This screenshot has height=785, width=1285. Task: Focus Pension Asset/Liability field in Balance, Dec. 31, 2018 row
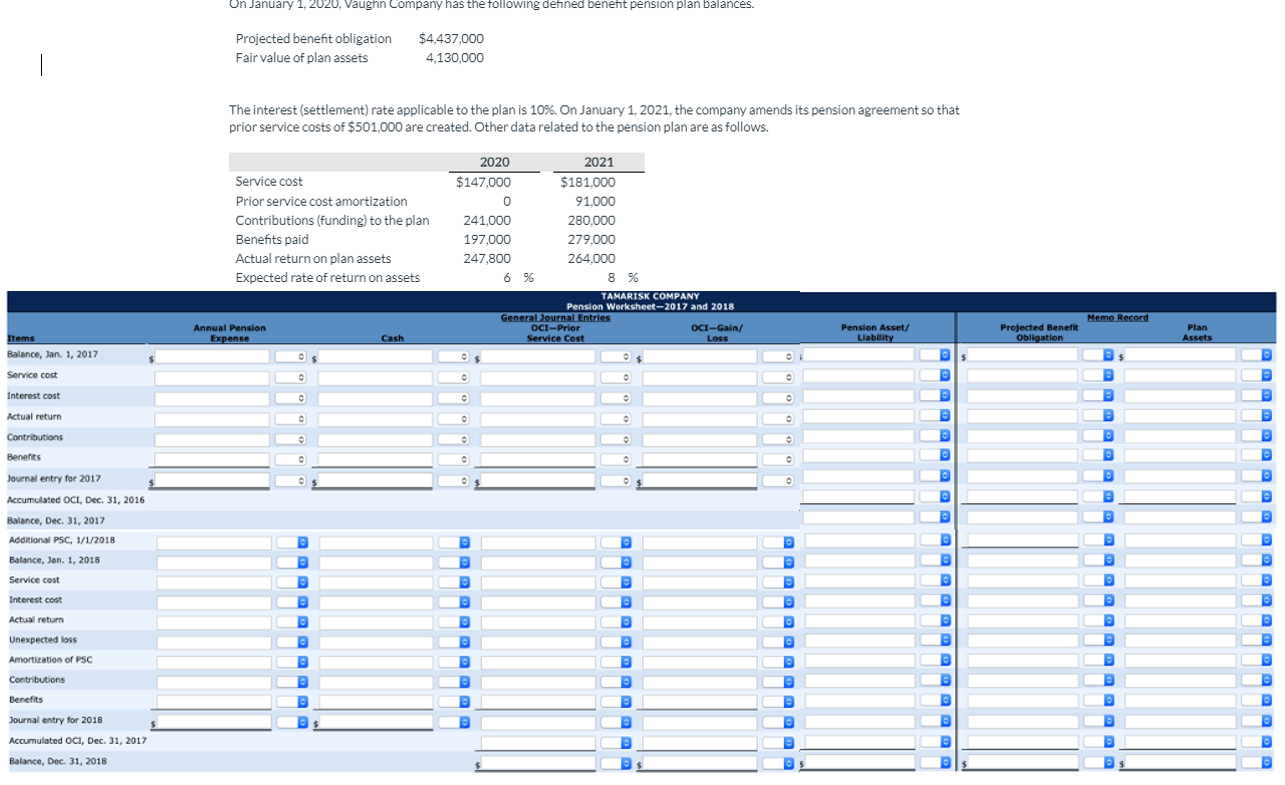pos(860,764)
